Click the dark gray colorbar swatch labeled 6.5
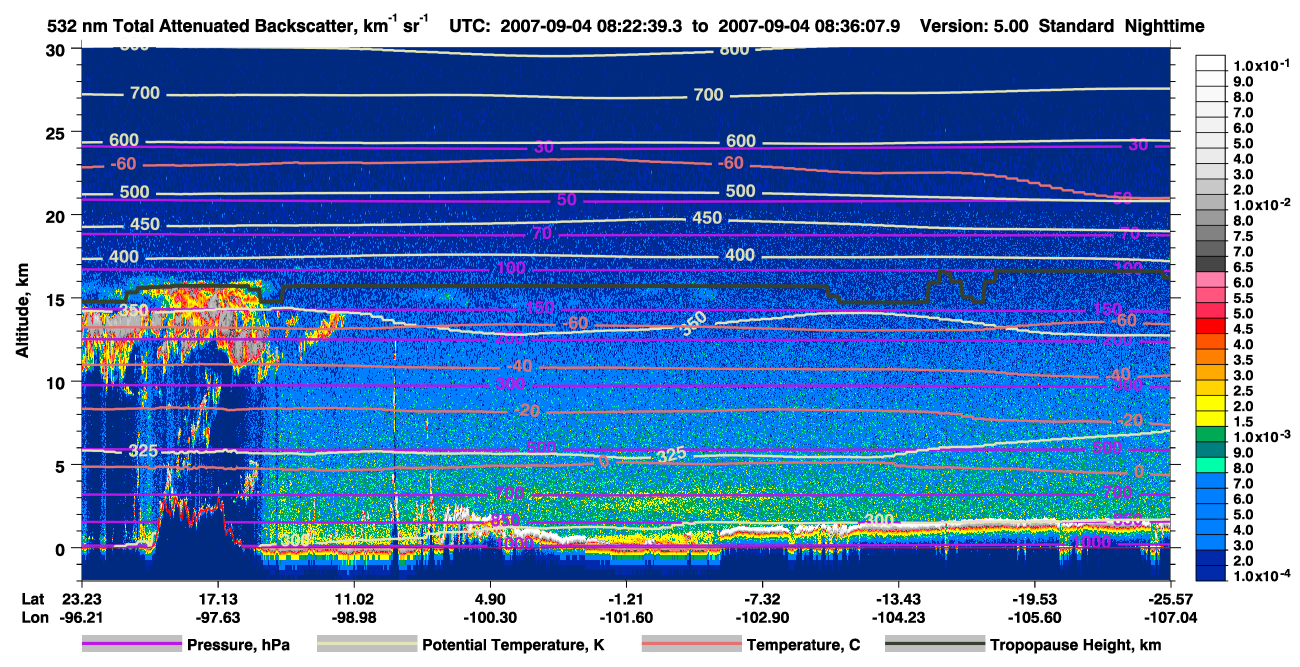The height and width of the screenshot is (667, 1300). (1213, 266)
